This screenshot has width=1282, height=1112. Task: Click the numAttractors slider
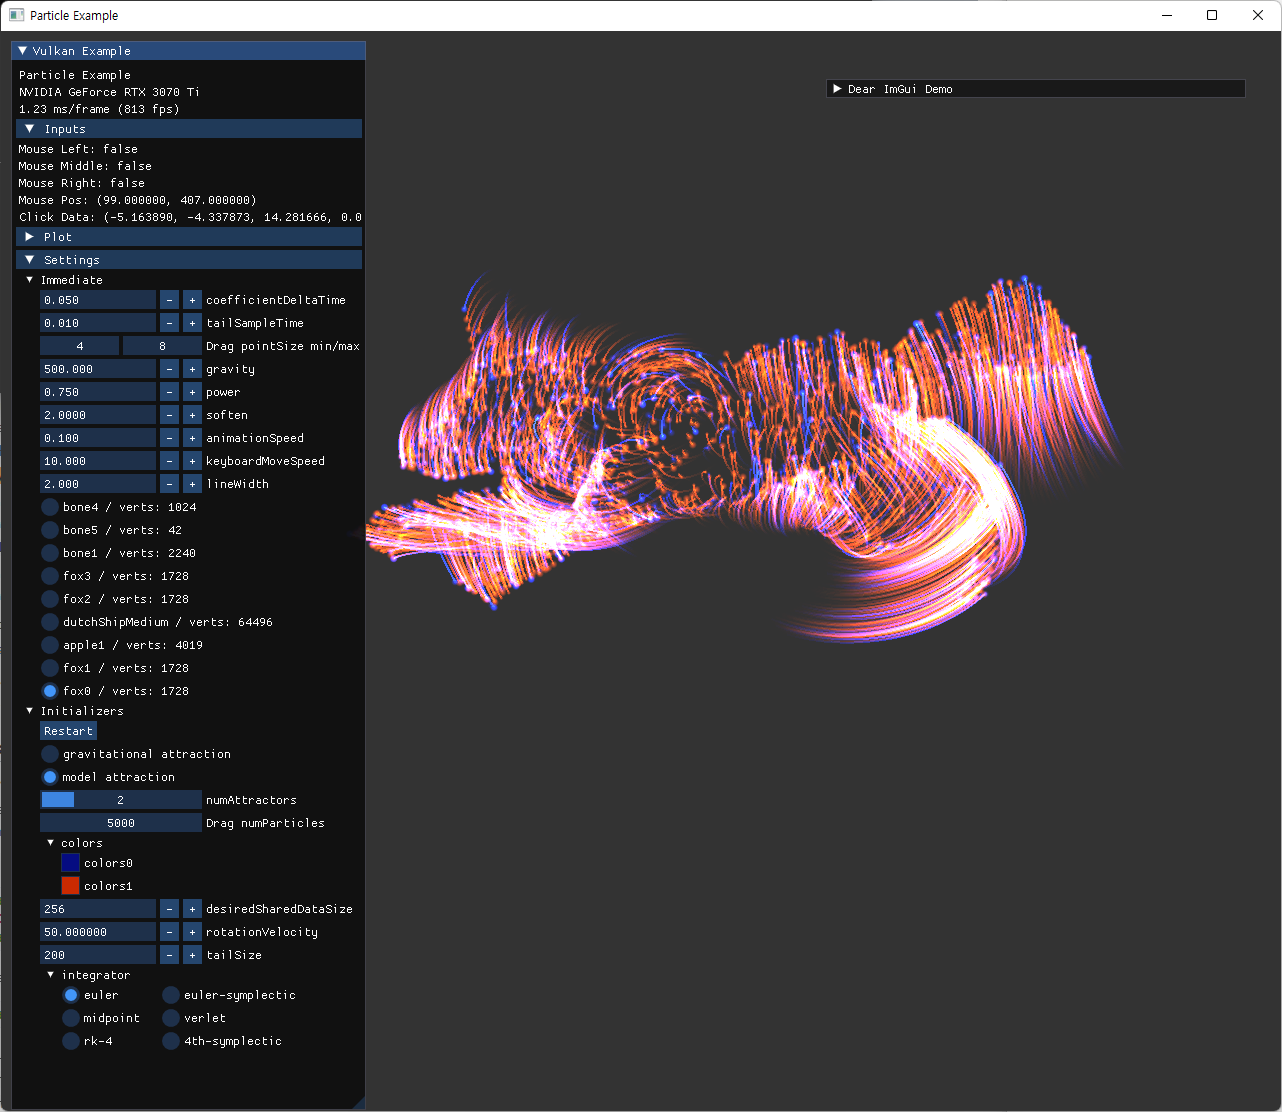121,800
